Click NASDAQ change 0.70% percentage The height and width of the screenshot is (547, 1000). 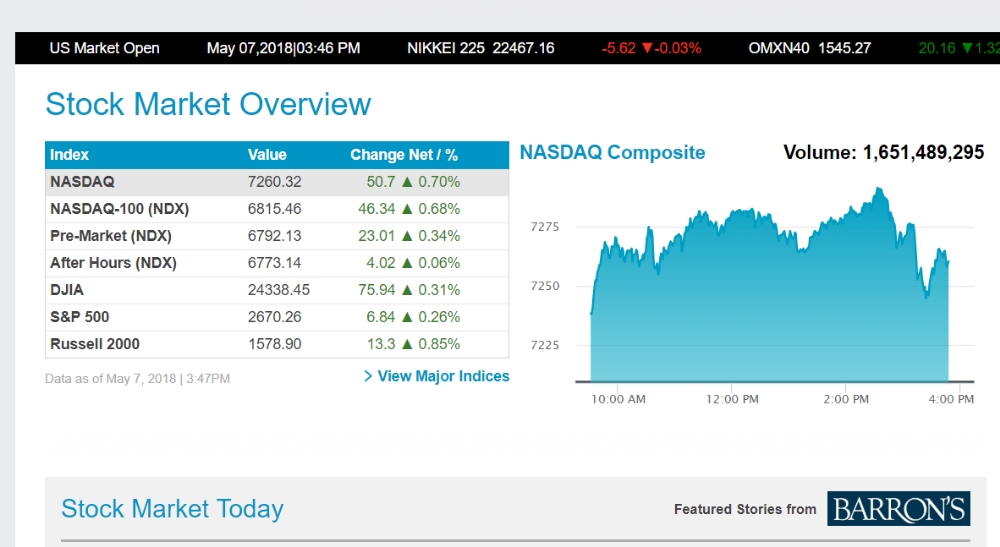[439, 182]
